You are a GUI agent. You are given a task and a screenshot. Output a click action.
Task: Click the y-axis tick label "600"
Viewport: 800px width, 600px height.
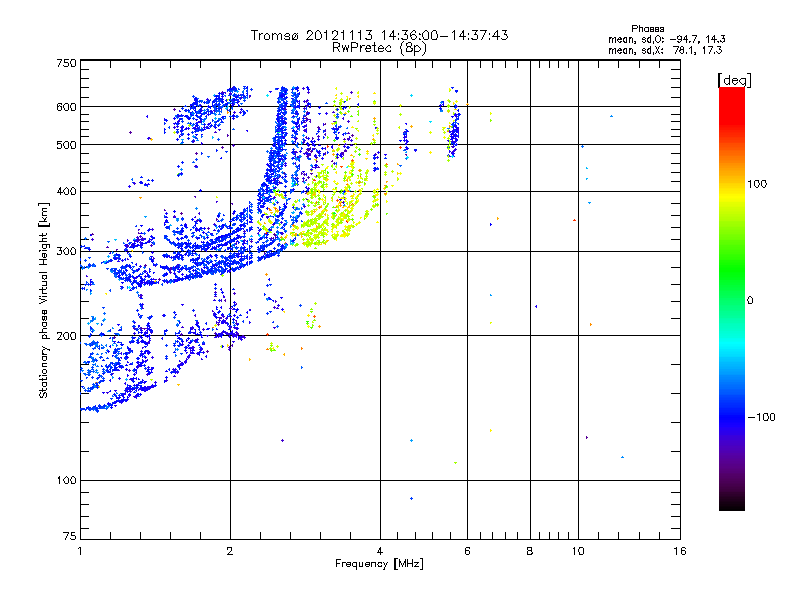pyautogui.click(x=66, y=107)
